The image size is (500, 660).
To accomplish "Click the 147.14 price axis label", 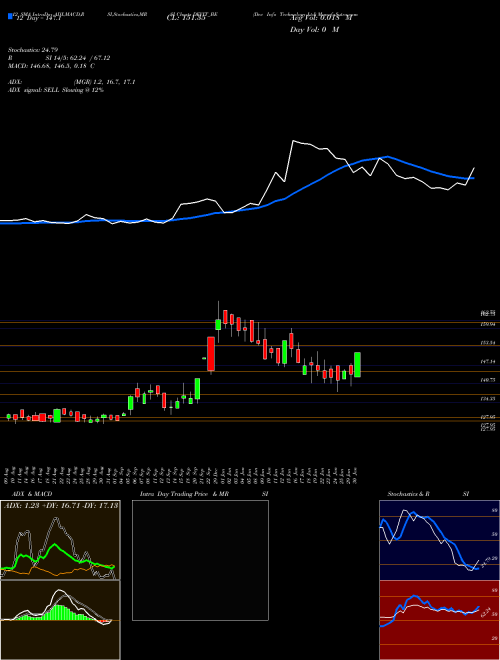I will tap(488, 362).
